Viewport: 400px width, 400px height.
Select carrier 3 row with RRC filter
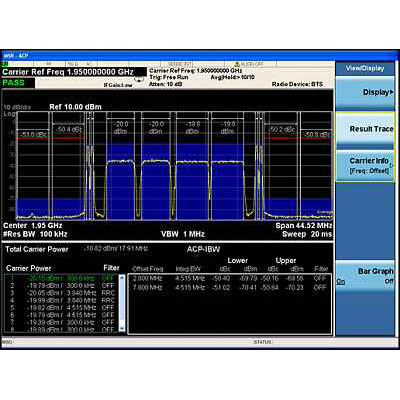click(x=61, y=293)
